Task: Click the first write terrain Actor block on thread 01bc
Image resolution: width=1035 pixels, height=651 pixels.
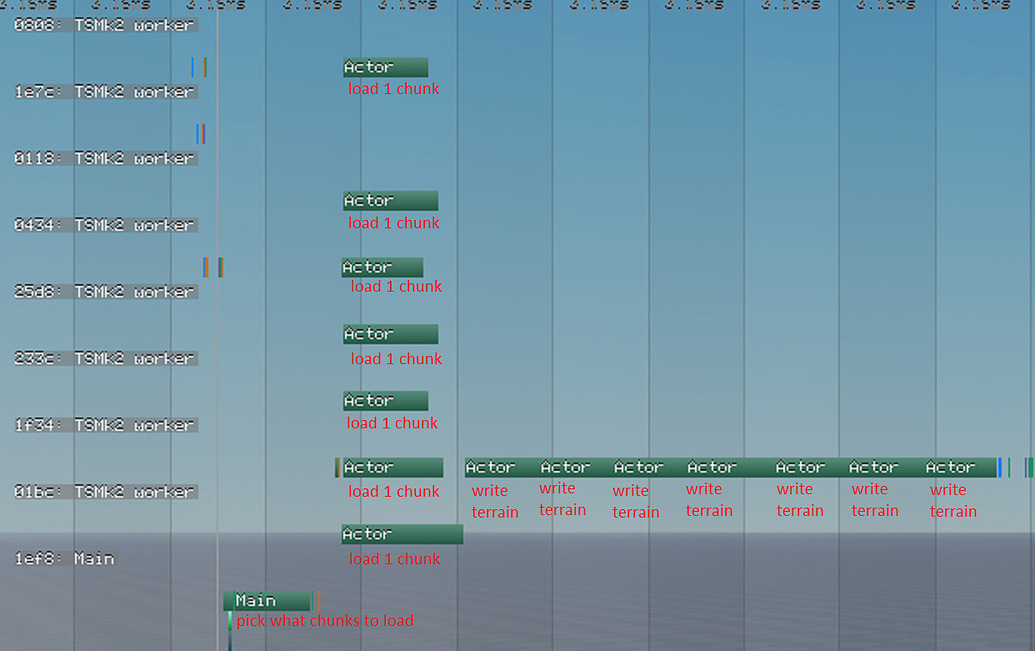Action: click(495, 467)
